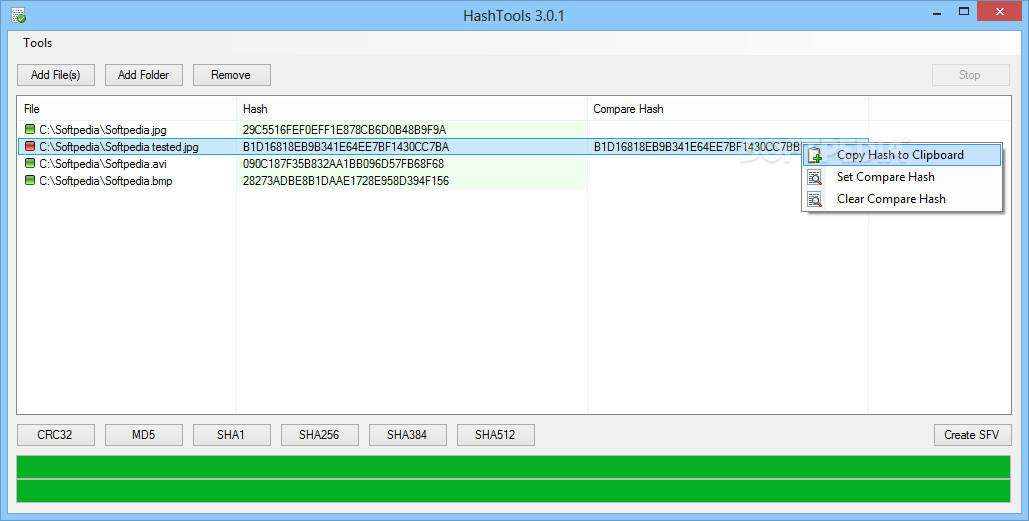This screenshot has height=521, width=1029.
Task: Click the Compare Hash column header
Action: (728, 109)
